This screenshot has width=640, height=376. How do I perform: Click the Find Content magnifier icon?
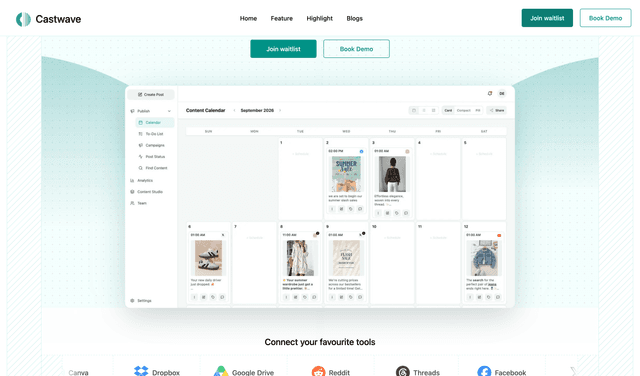point(140,168)
